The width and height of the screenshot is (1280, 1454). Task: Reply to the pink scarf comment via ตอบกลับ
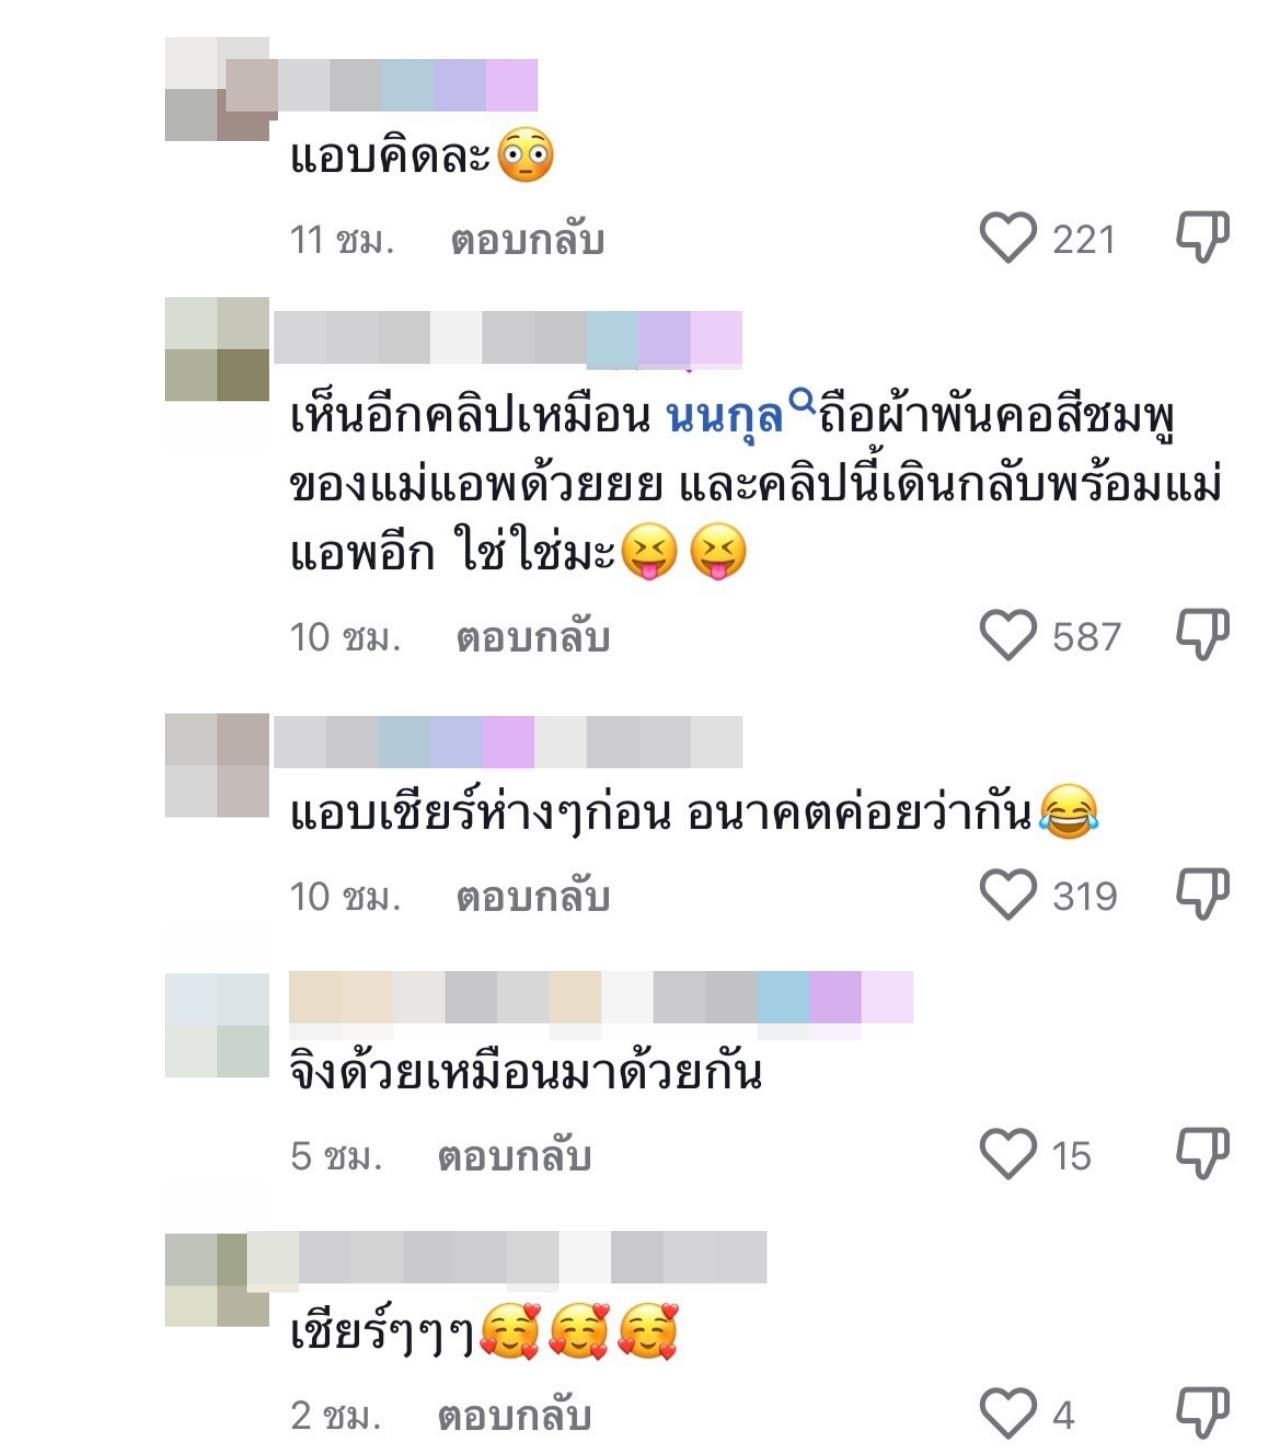[533, 637]
